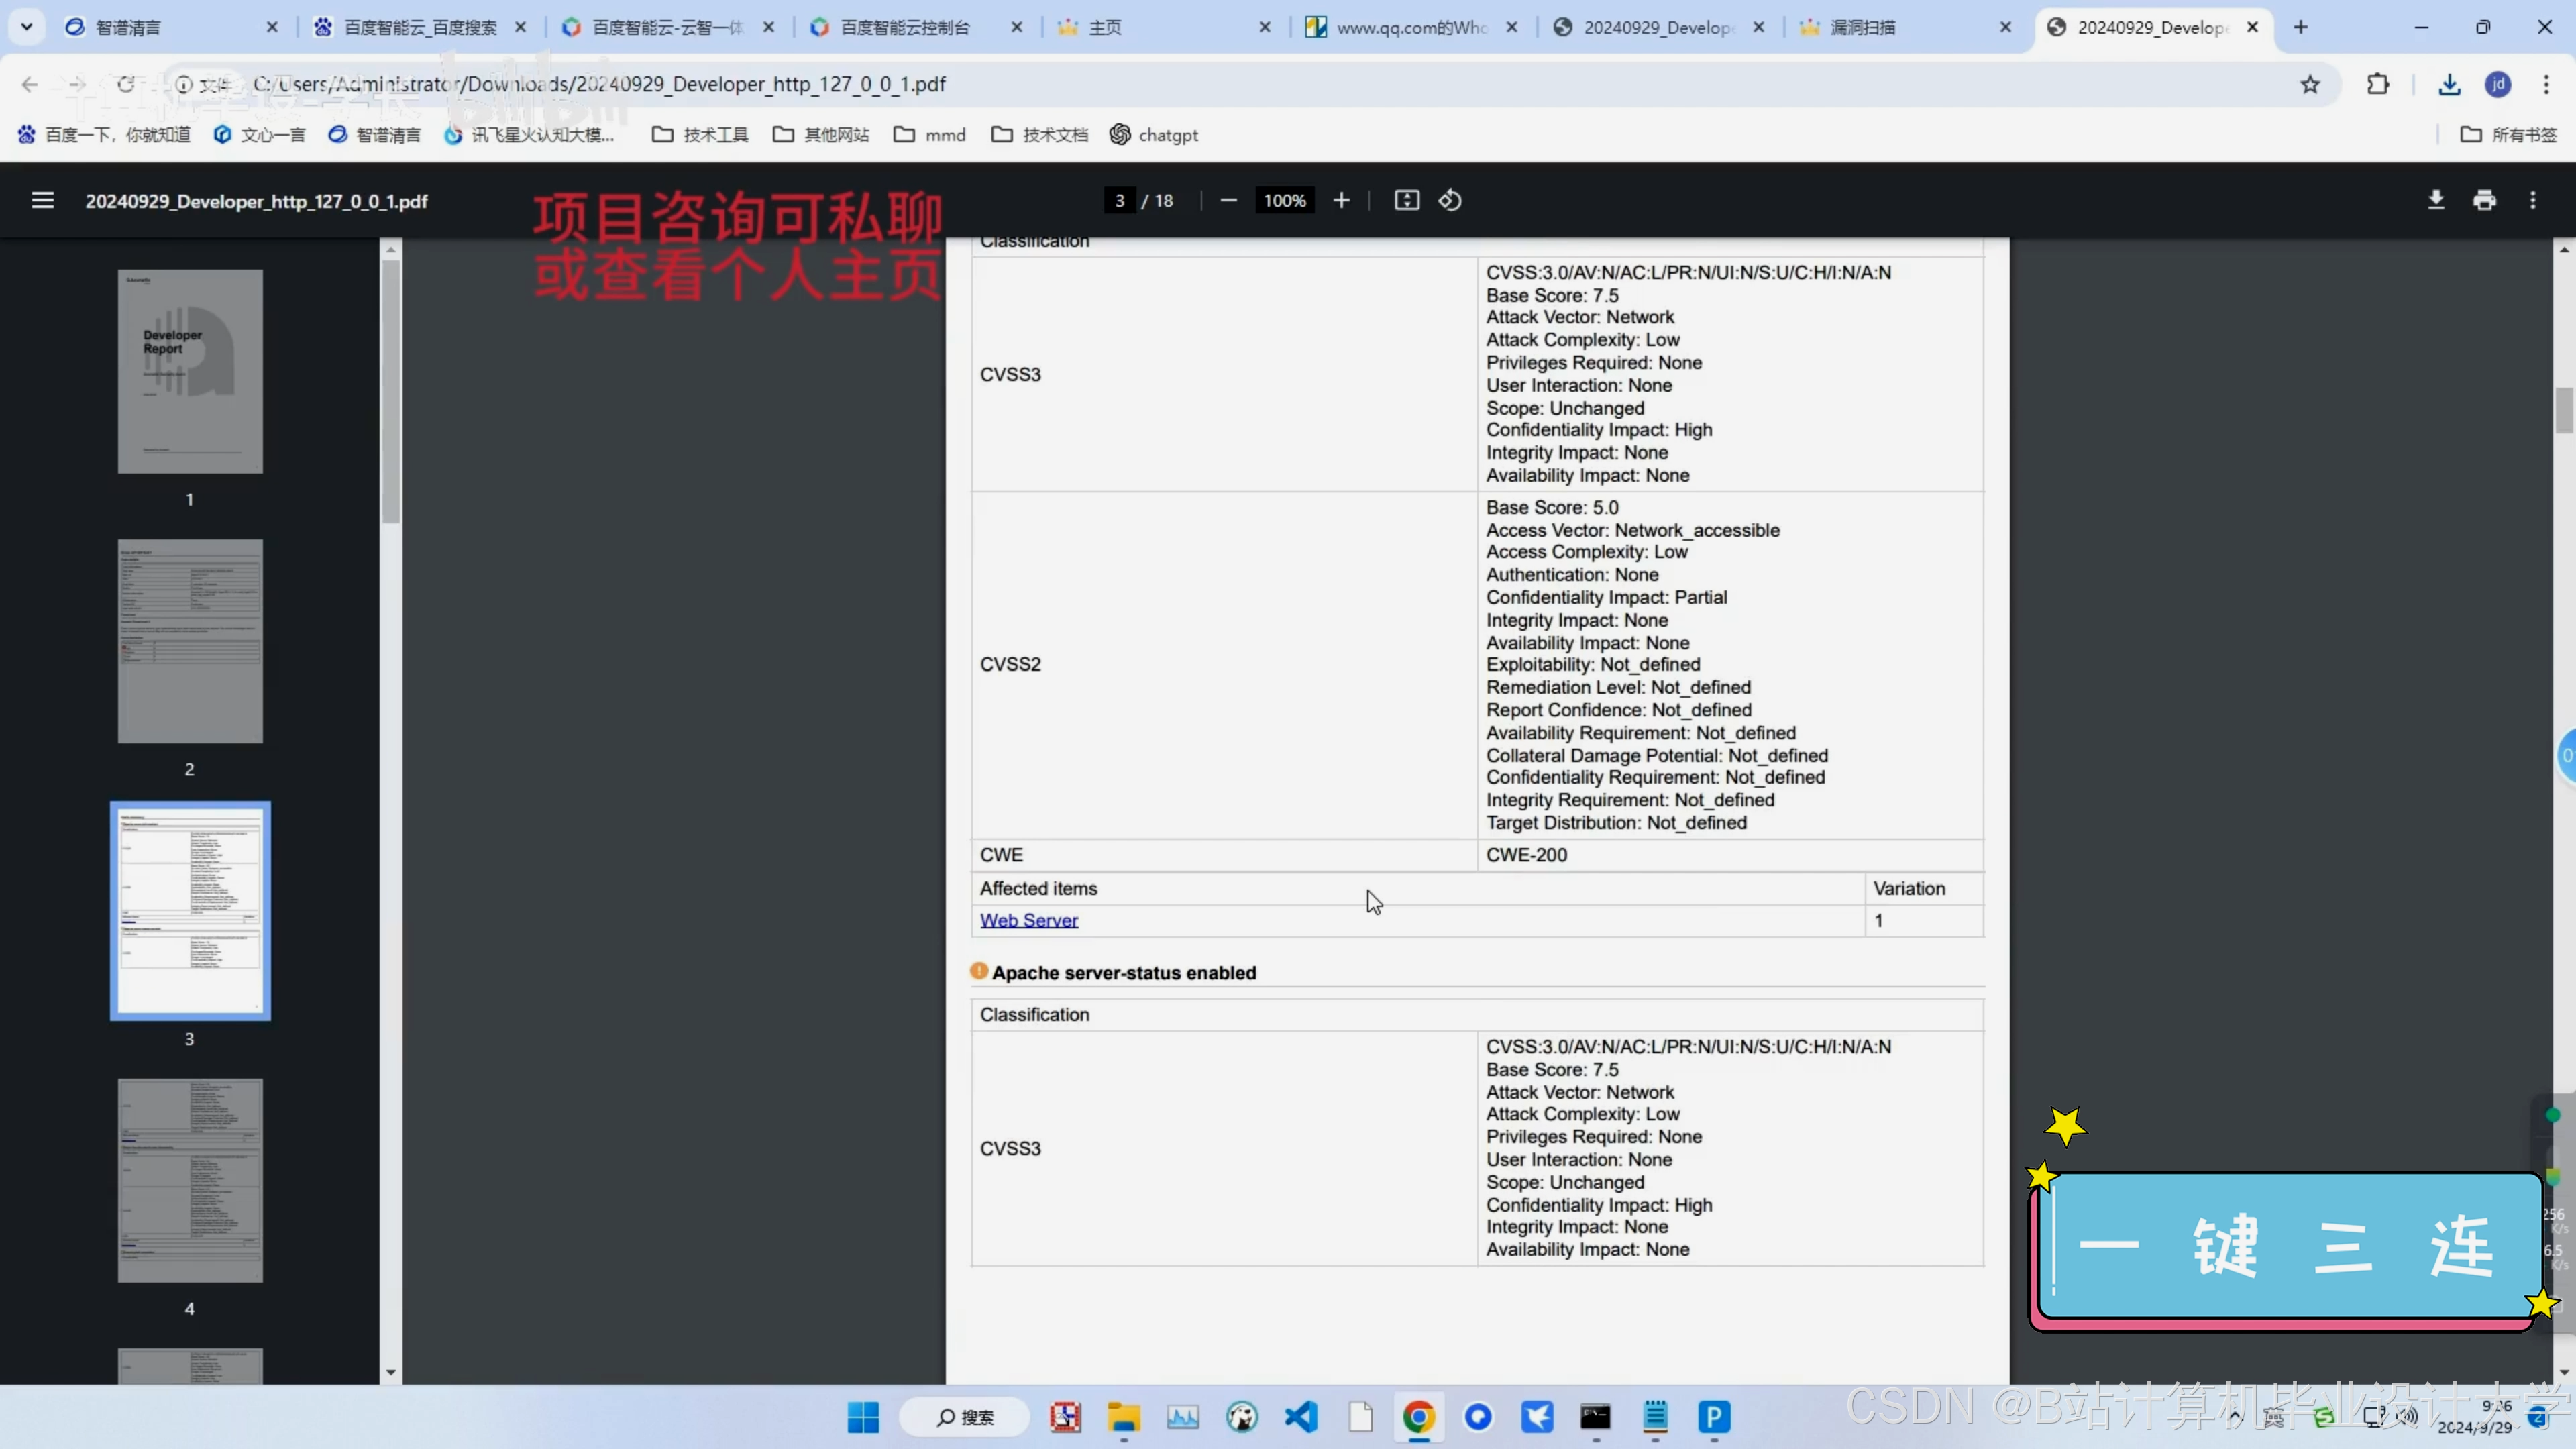Rotate the PDF counterclockwise
Screen dimensions: 2576x1449
(x=1450, y=201)
